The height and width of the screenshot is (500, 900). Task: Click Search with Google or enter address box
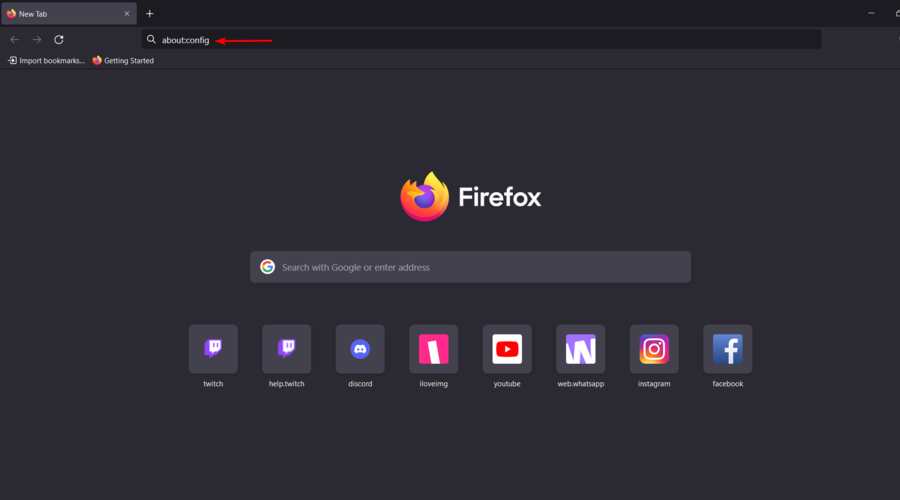point(470,267)
